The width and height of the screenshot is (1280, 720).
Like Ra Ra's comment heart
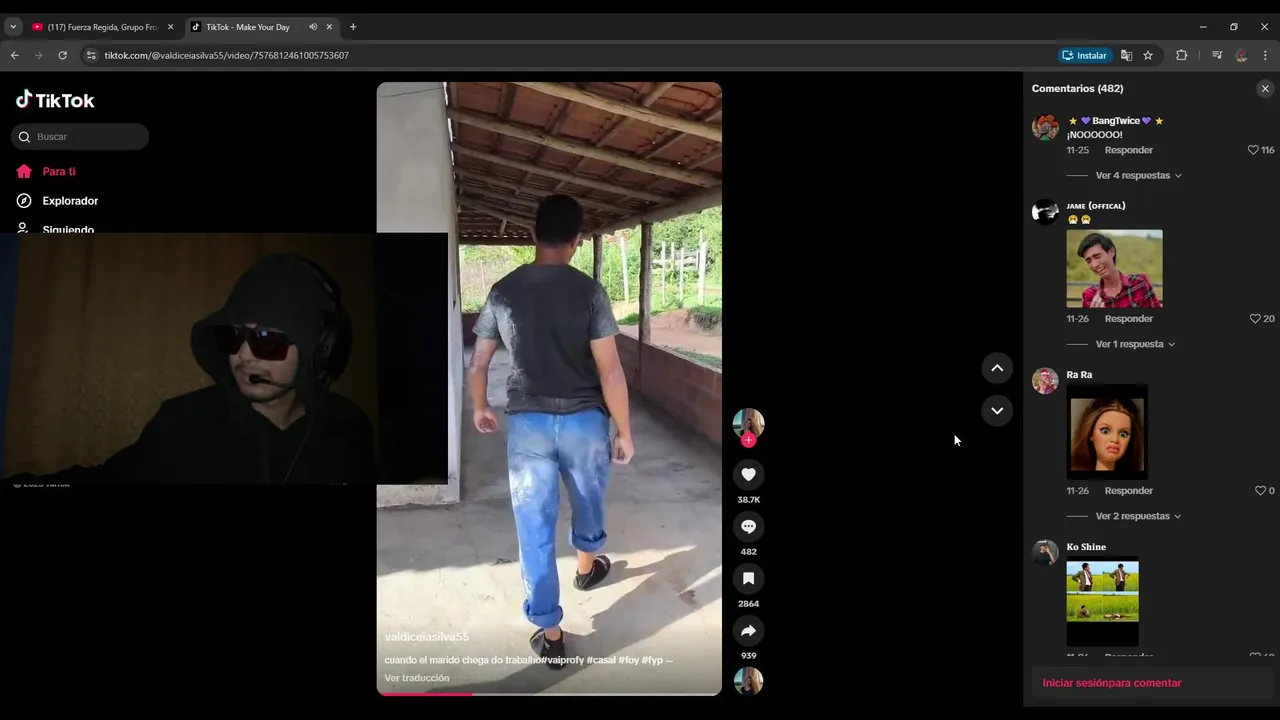click(x=1260, y=491)
